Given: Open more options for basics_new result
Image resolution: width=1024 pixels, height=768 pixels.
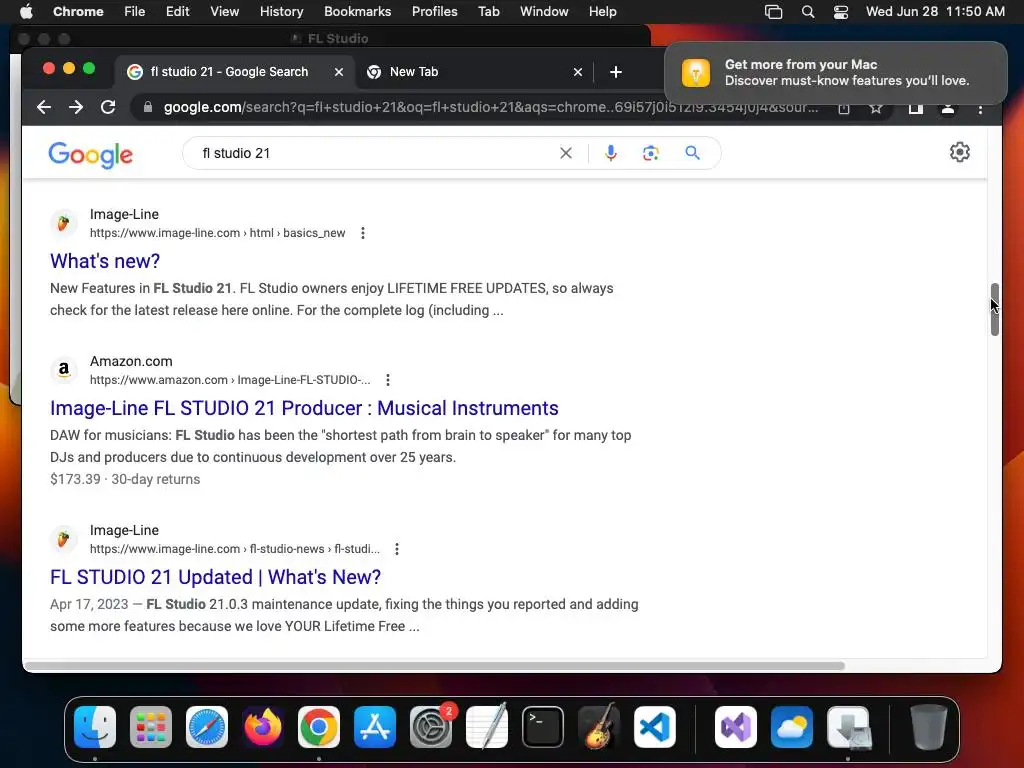Looking at the screenshot, I should [x=363, y=233].
